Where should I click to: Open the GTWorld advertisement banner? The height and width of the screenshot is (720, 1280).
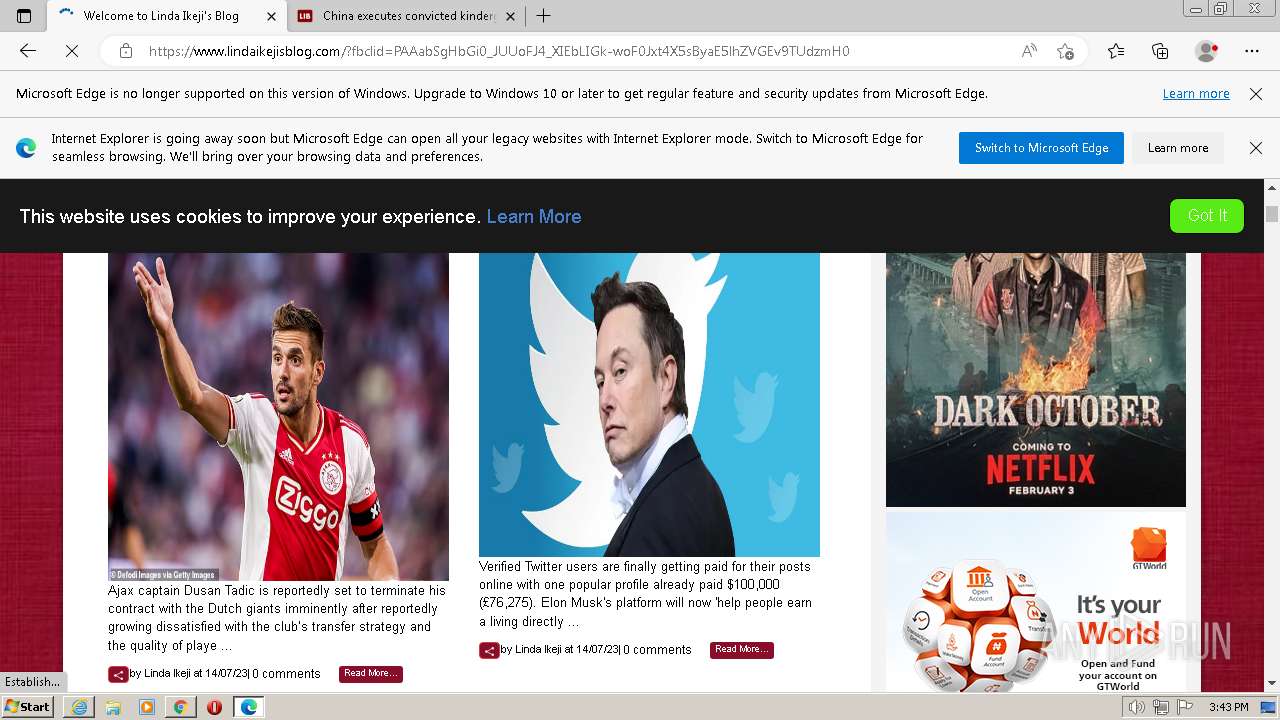coord(1036,602)
